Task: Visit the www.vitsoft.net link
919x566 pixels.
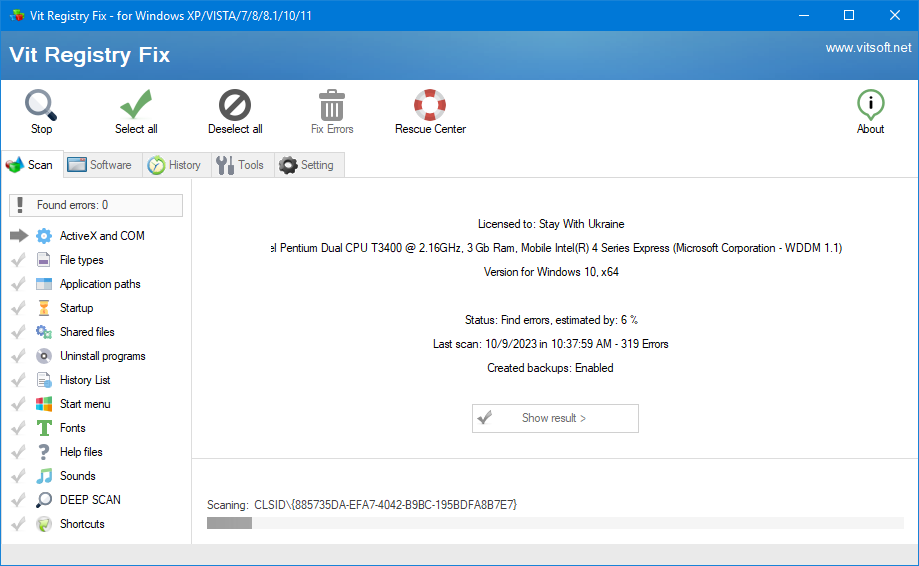Action: [868, 47]
